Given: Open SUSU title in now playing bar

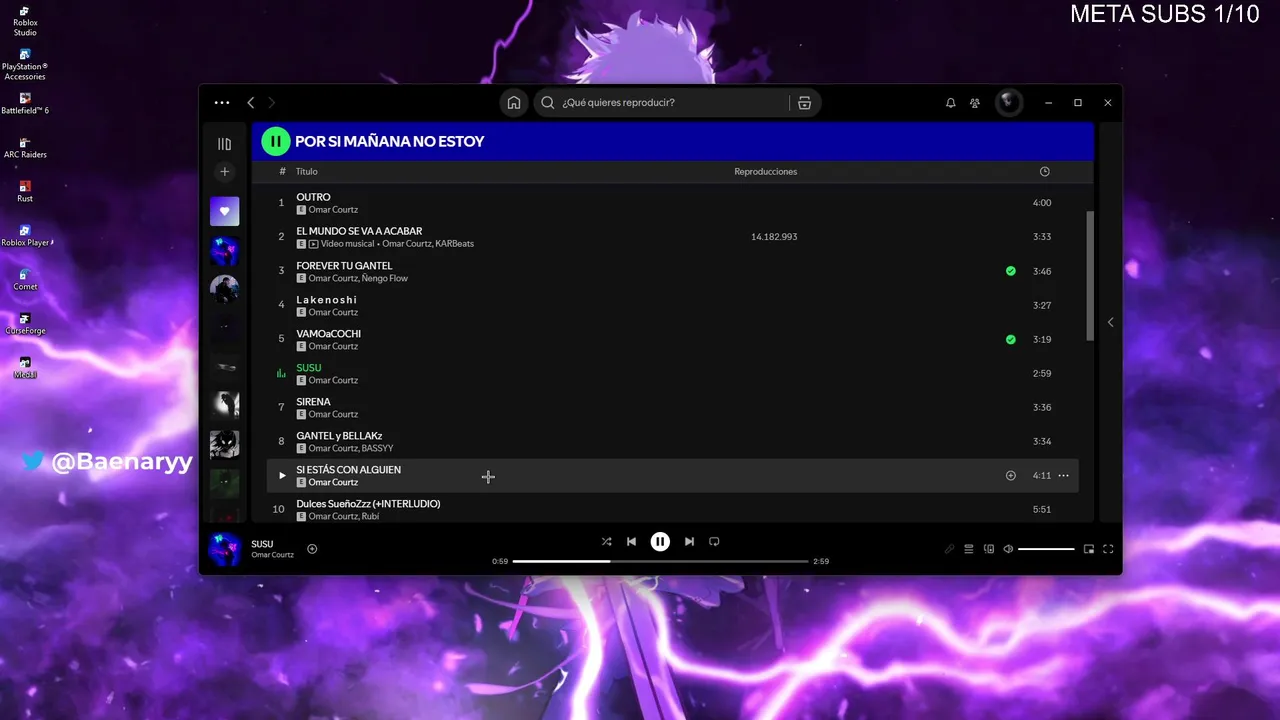Looking at the screenshot, I should pyautogui.click(x=262, y=544).
